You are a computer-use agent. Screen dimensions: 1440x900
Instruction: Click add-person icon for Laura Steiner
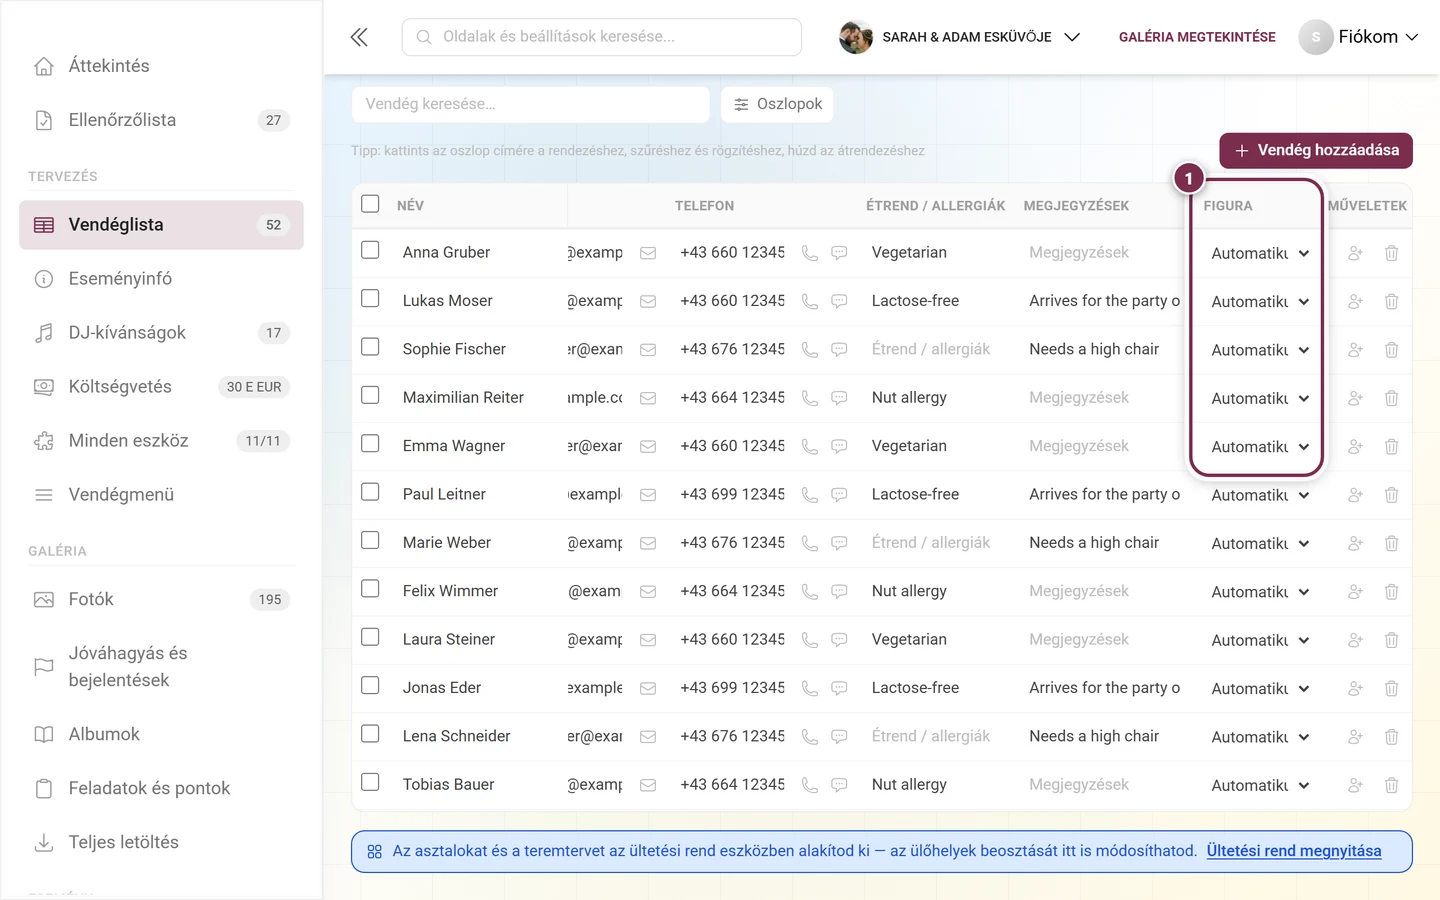tap(1355, 640)
